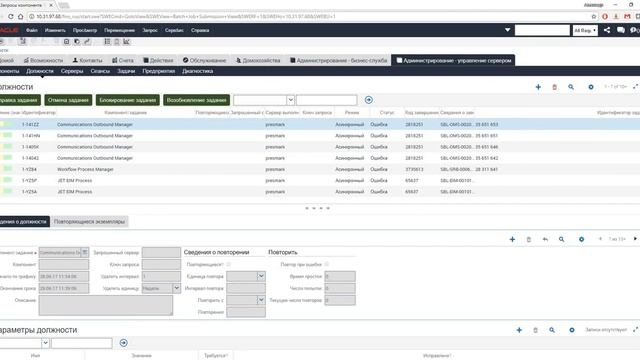
Task: Go to the browser home page
Action: pyautogui.click(x=20, y=17)
